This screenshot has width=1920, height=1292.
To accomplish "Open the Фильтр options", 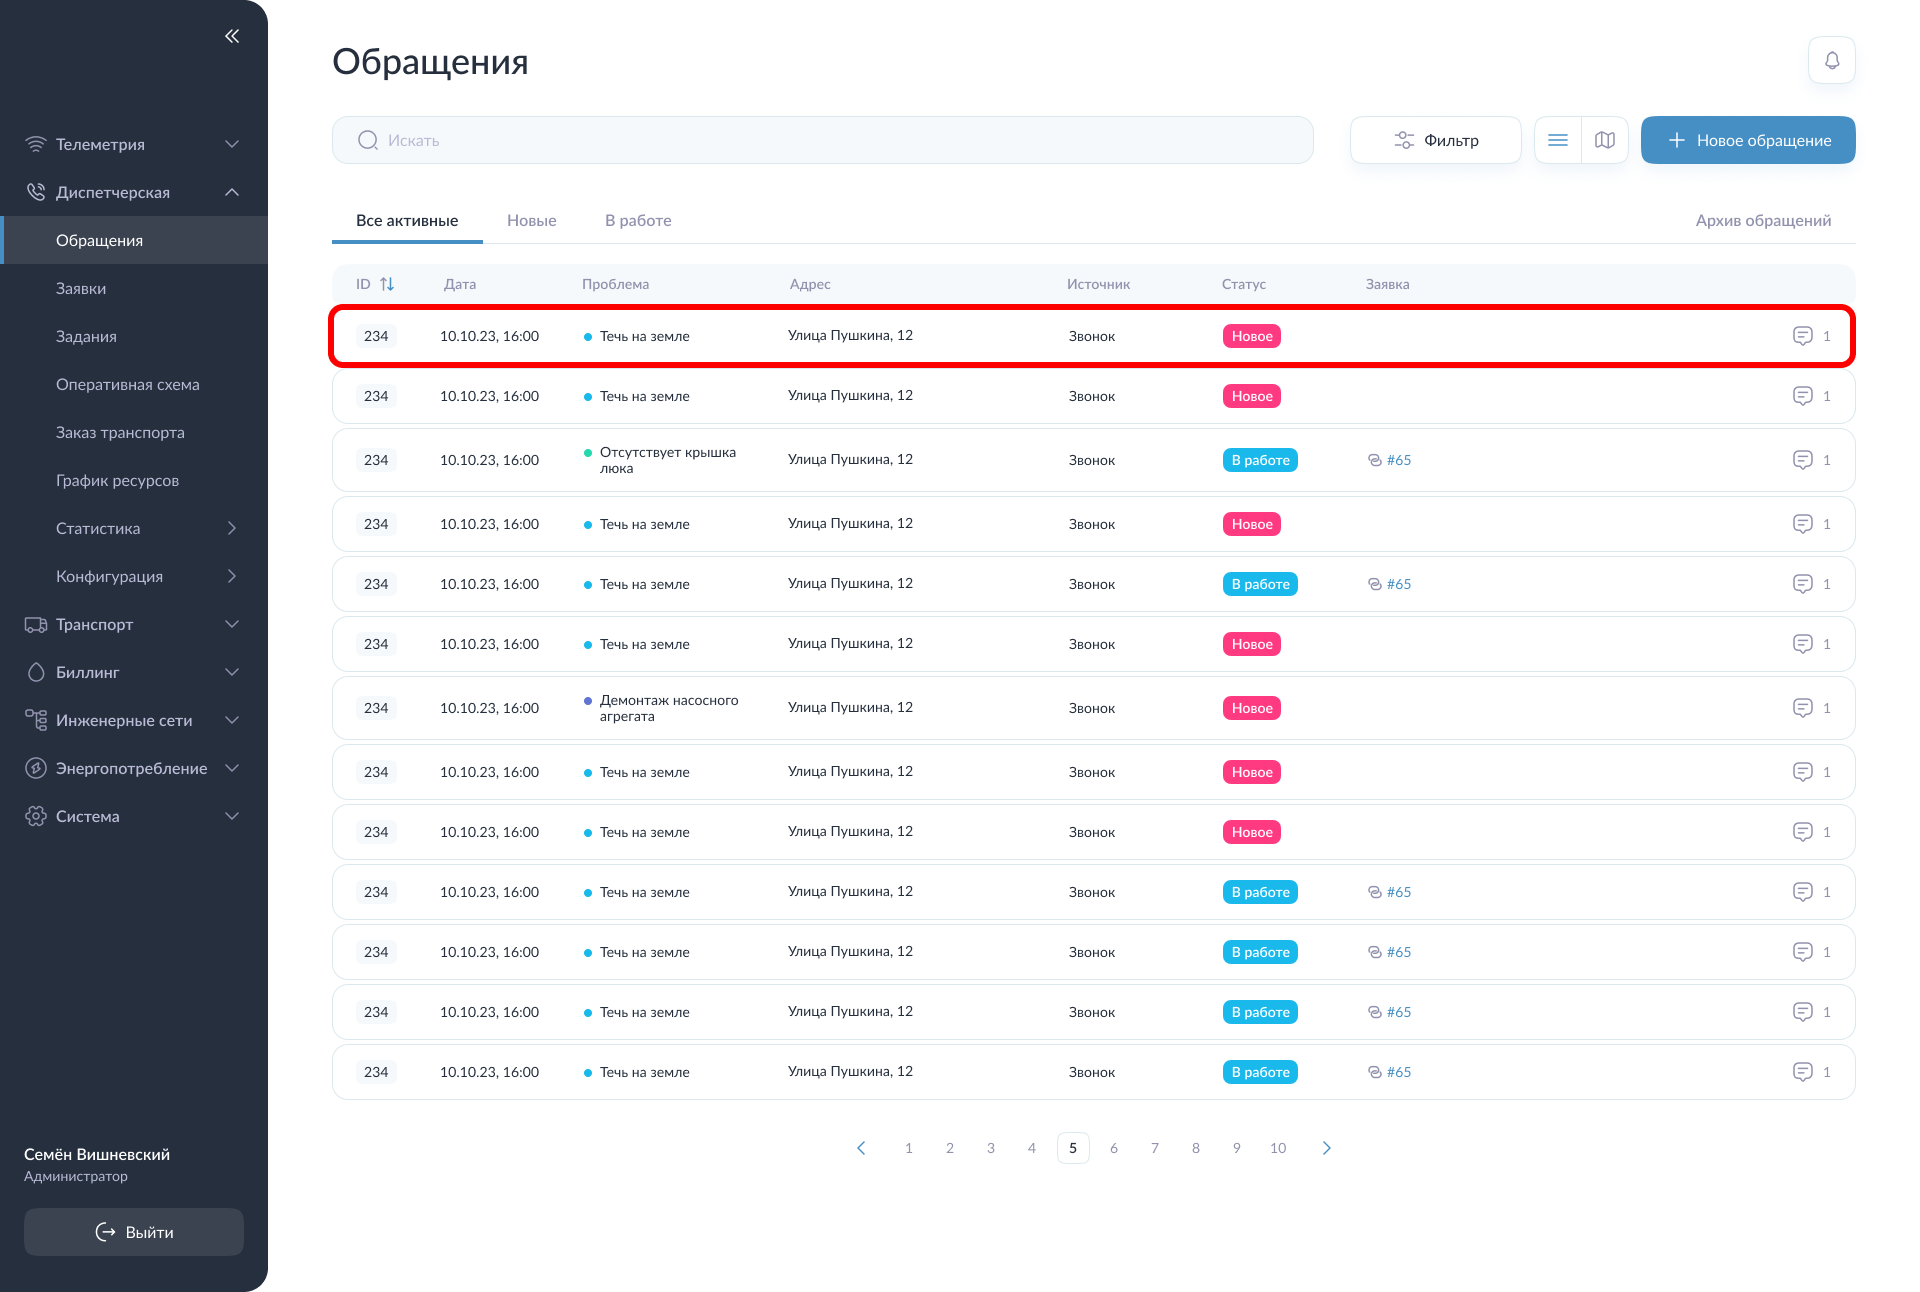I will (1435, 140).
